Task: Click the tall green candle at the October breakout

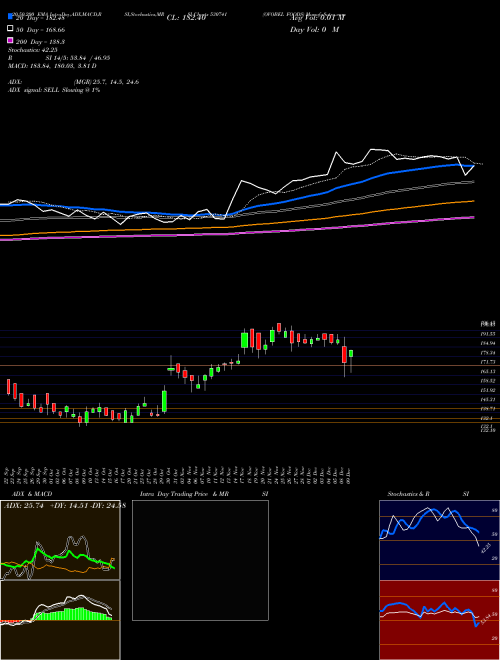Action: [164, 401]
